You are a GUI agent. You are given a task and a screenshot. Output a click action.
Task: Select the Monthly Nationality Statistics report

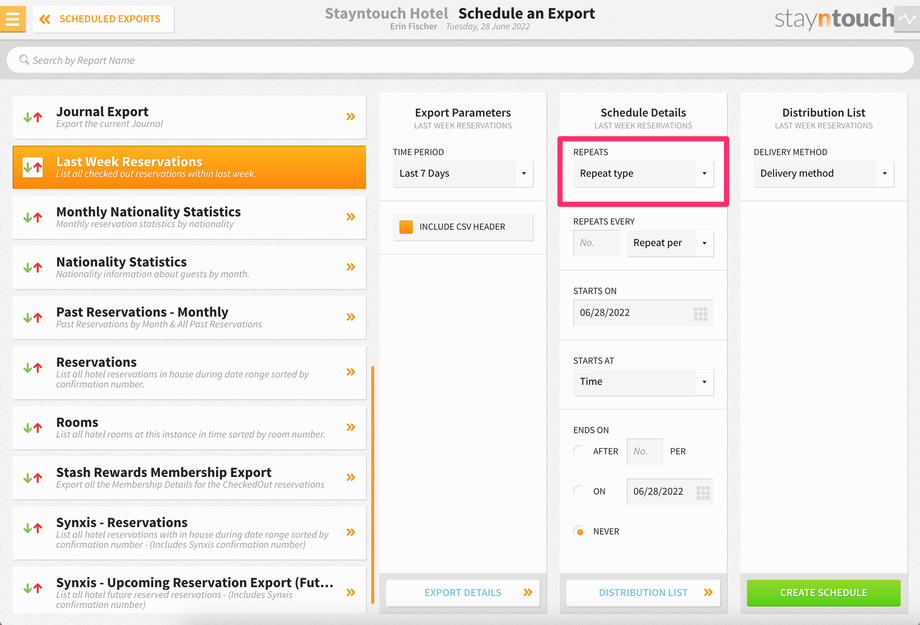189,217
